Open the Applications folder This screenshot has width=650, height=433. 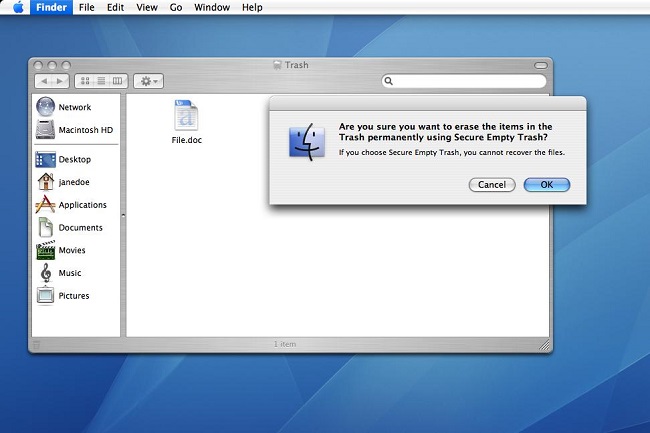45,205
